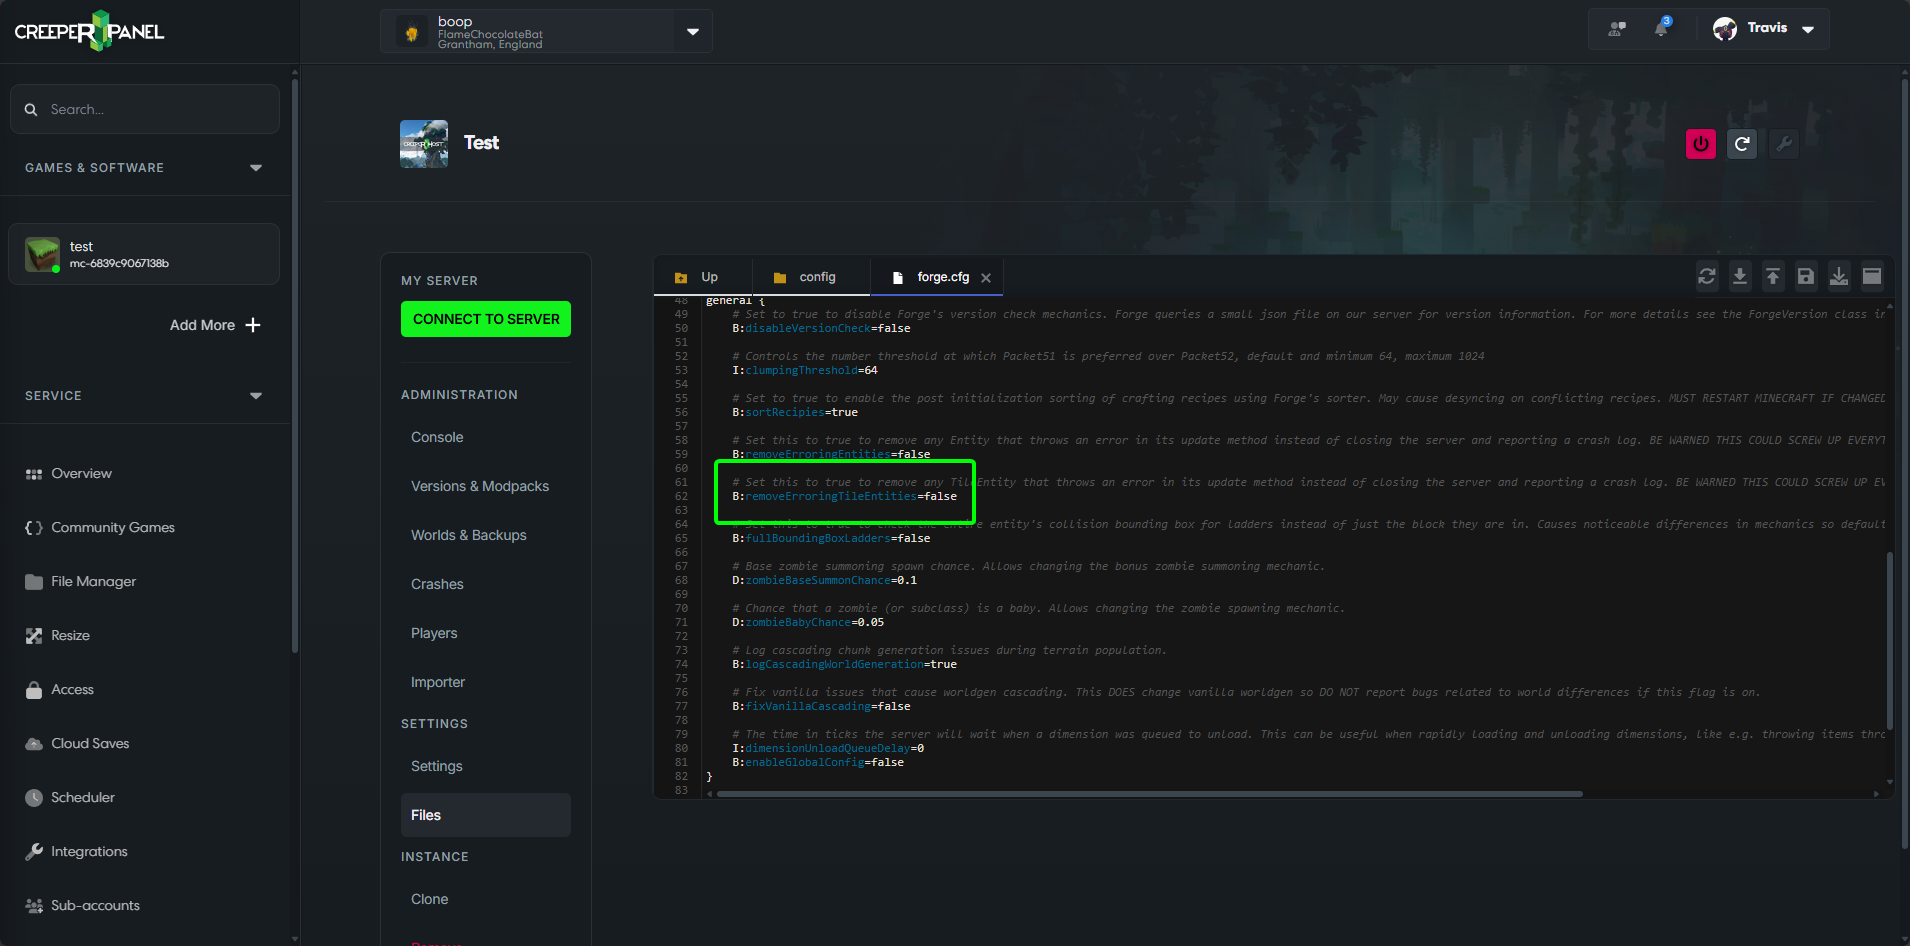Click the File Manager folder icon
The image size is (1910, 946).
tap(34, 582)
